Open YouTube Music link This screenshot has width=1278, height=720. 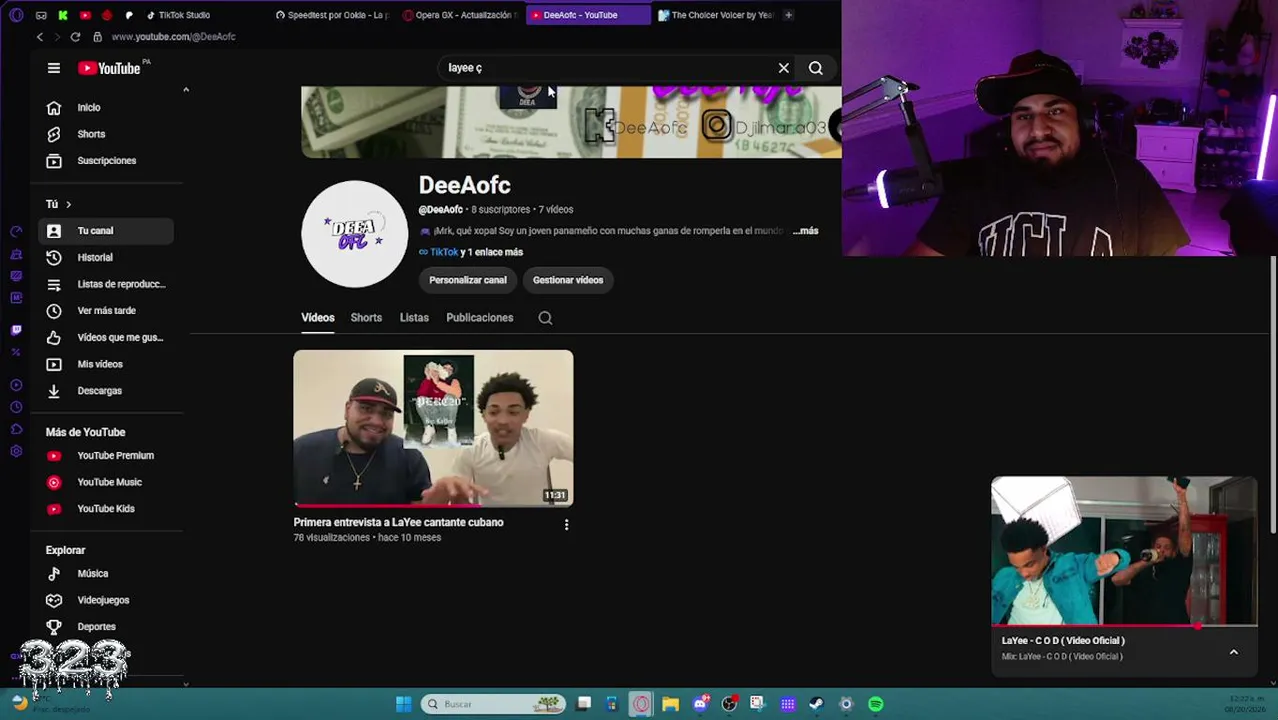coord(106,482)
